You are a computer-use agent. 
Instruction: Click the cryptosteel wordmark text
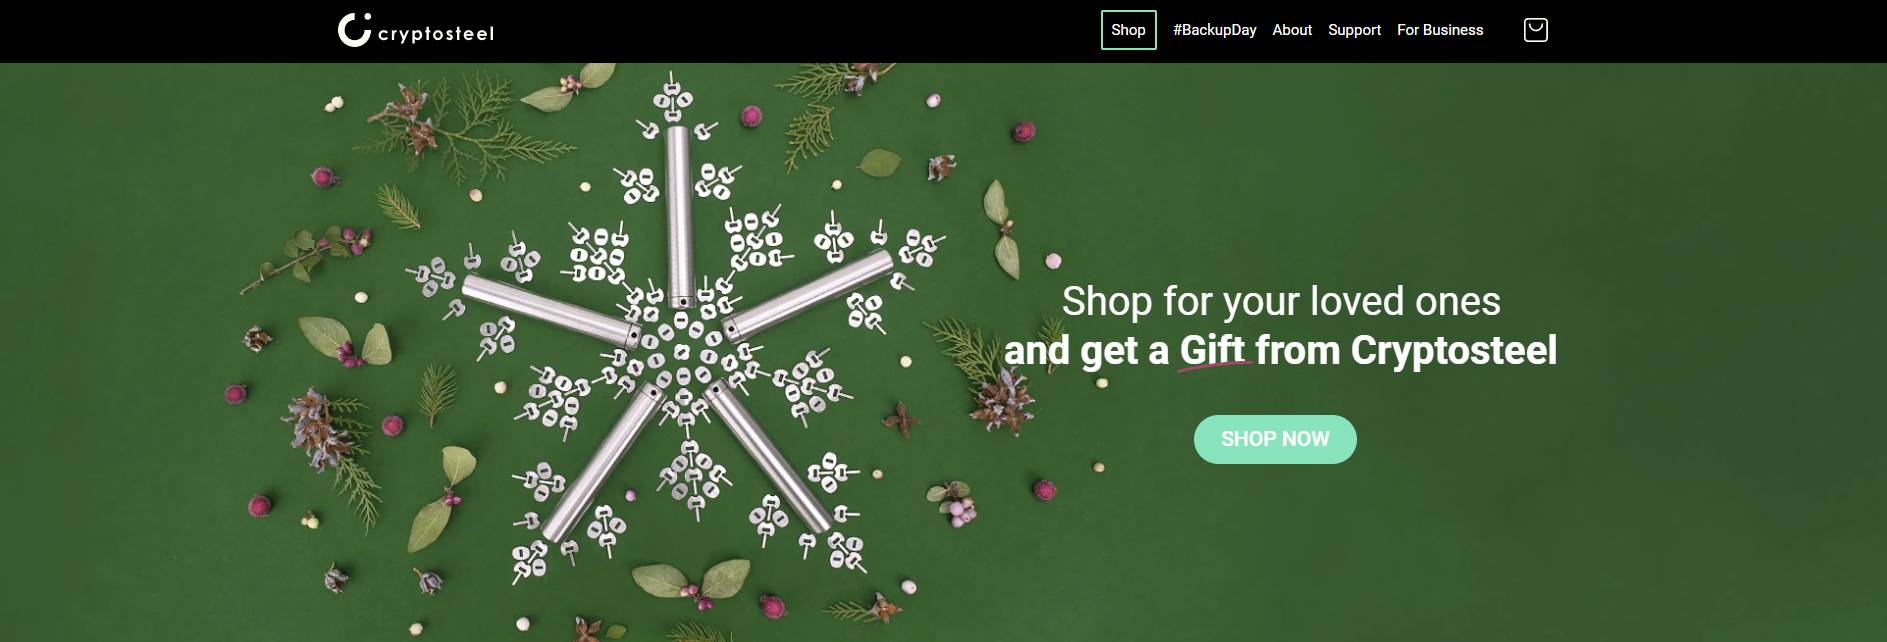(x=436, y=34)
